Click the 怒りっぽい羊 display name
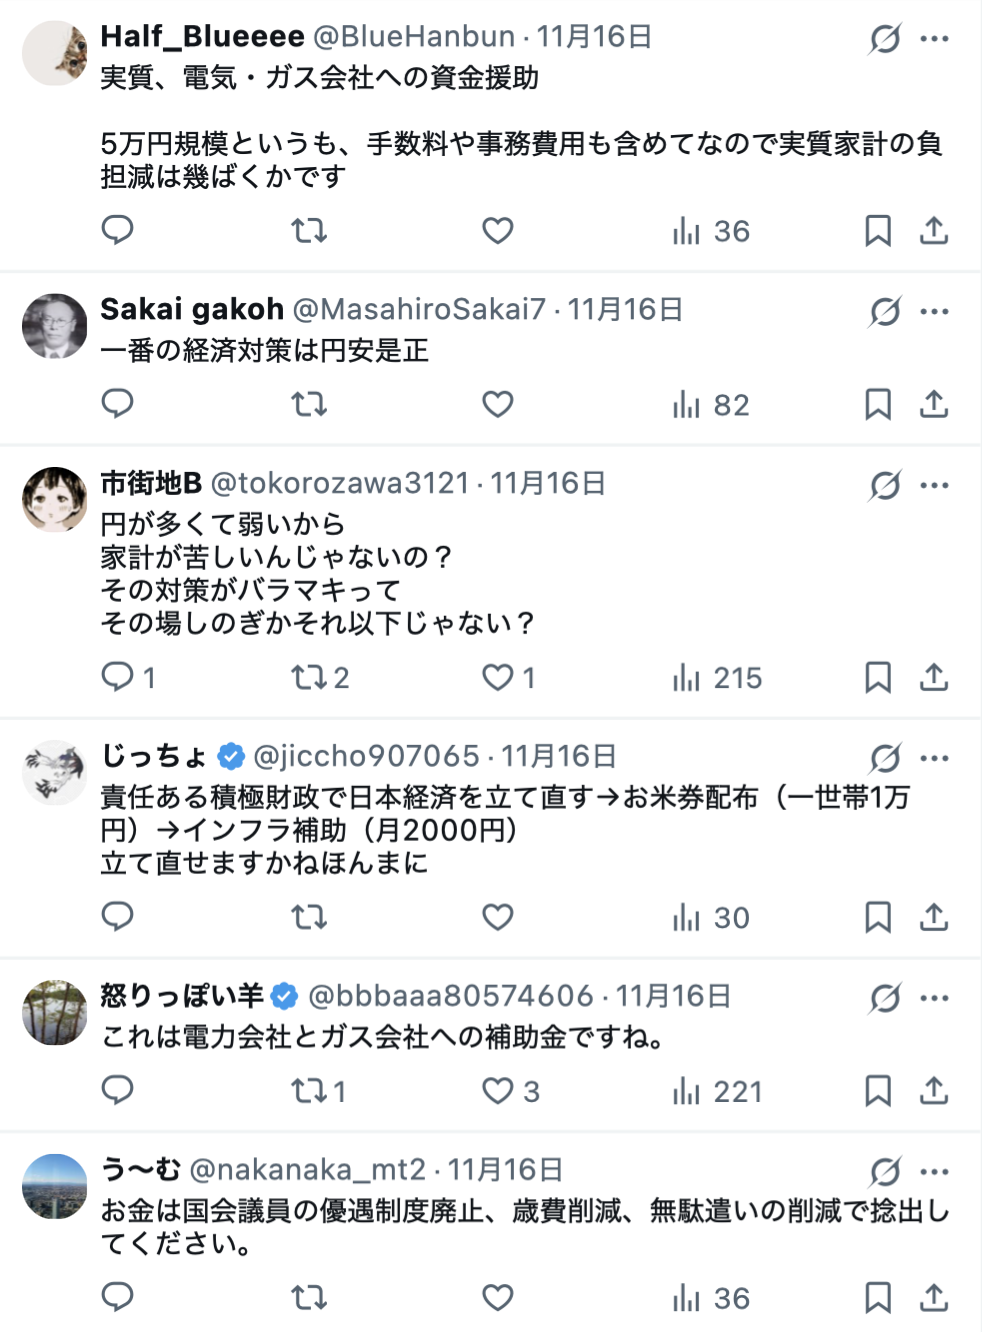Screen dimensions: 982x1332 pyautogui.click(x=182, y=996)
